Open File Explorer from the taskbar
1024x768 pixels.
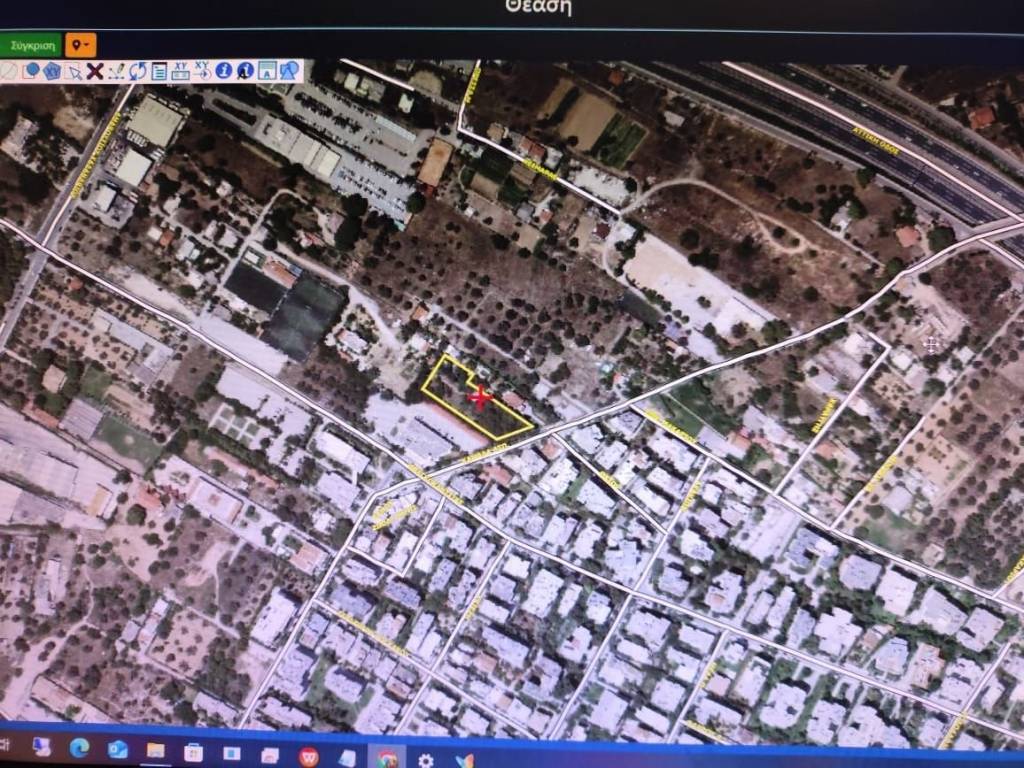tap(156, 751)
